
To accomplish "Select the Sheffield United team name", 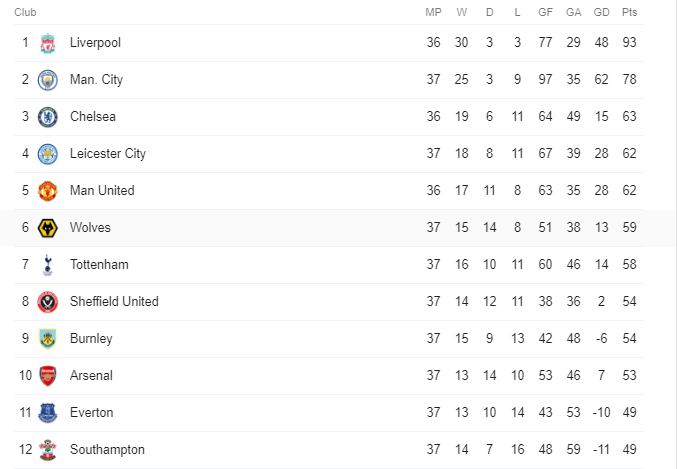I will coord(114,301).
